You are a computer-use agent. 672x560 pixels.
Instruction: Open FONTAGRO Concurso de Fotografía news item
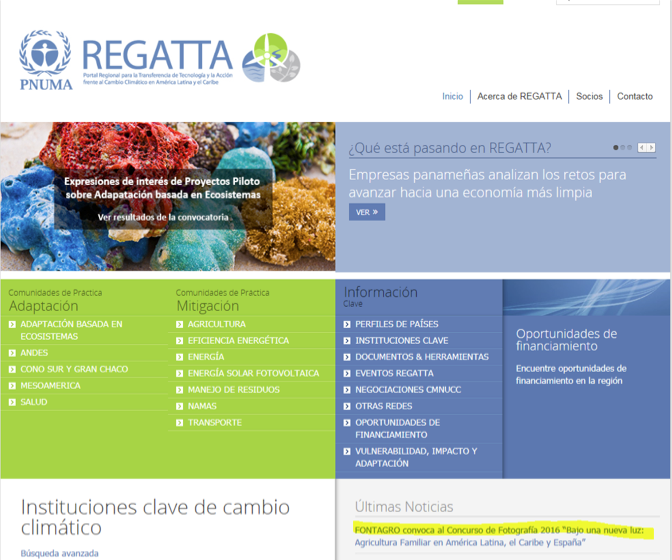(x=499, y=536)
